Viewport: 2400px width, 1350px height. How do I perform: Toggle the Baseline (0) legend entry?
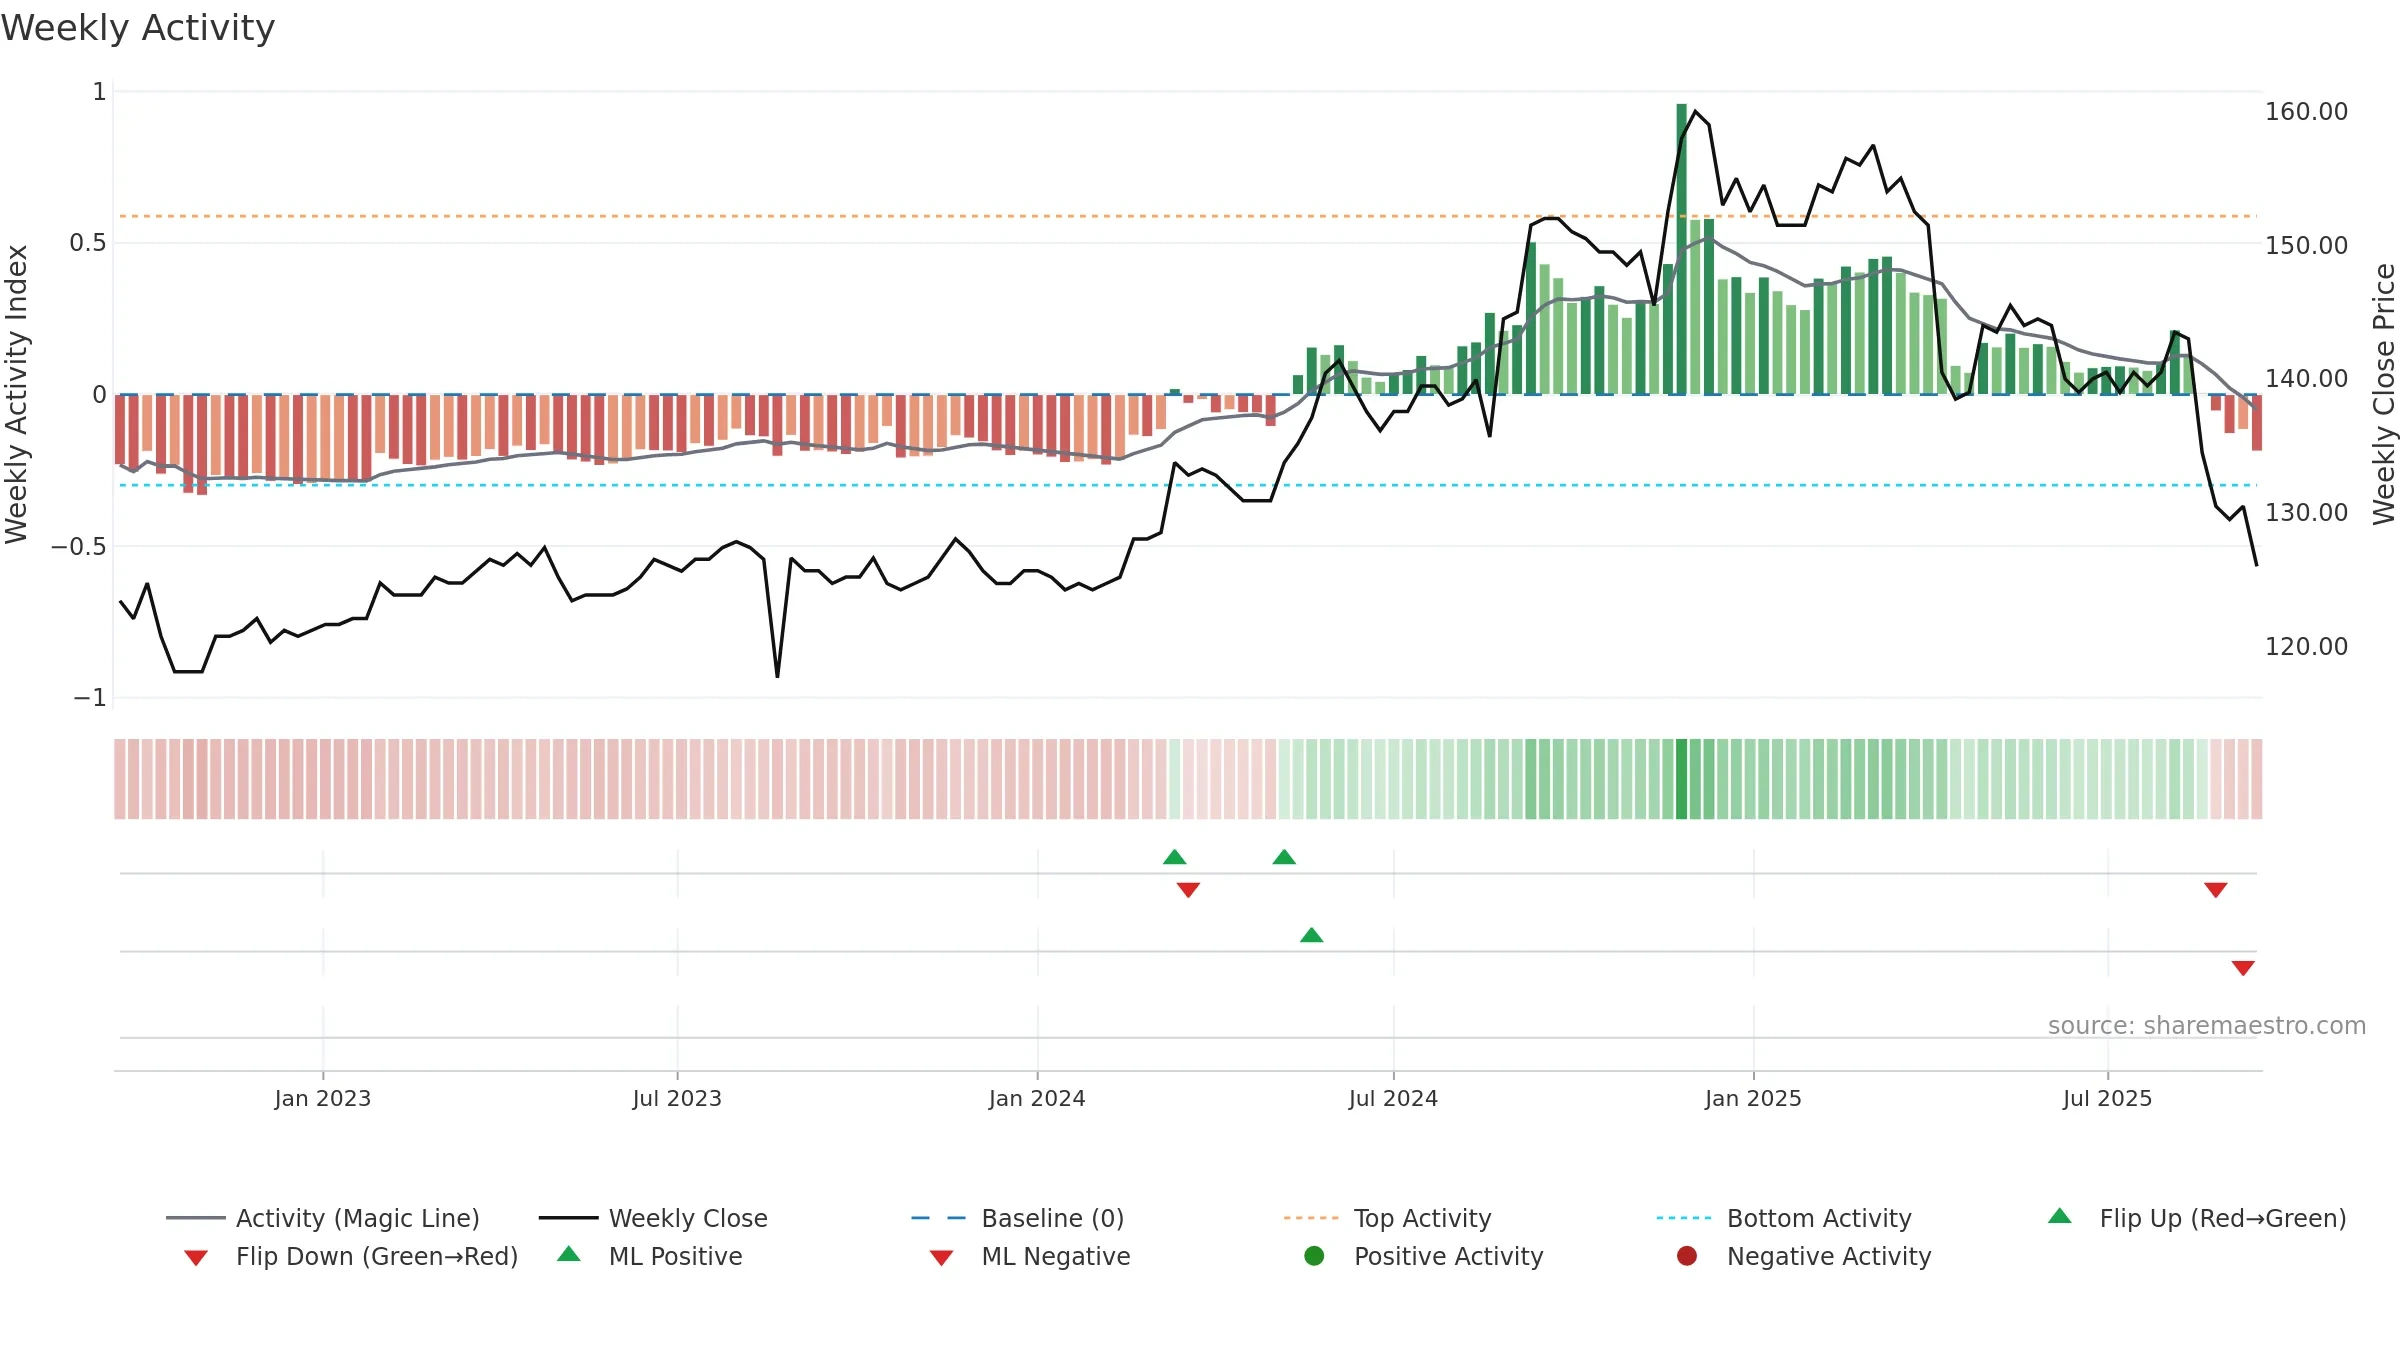coord(1018,1218)
